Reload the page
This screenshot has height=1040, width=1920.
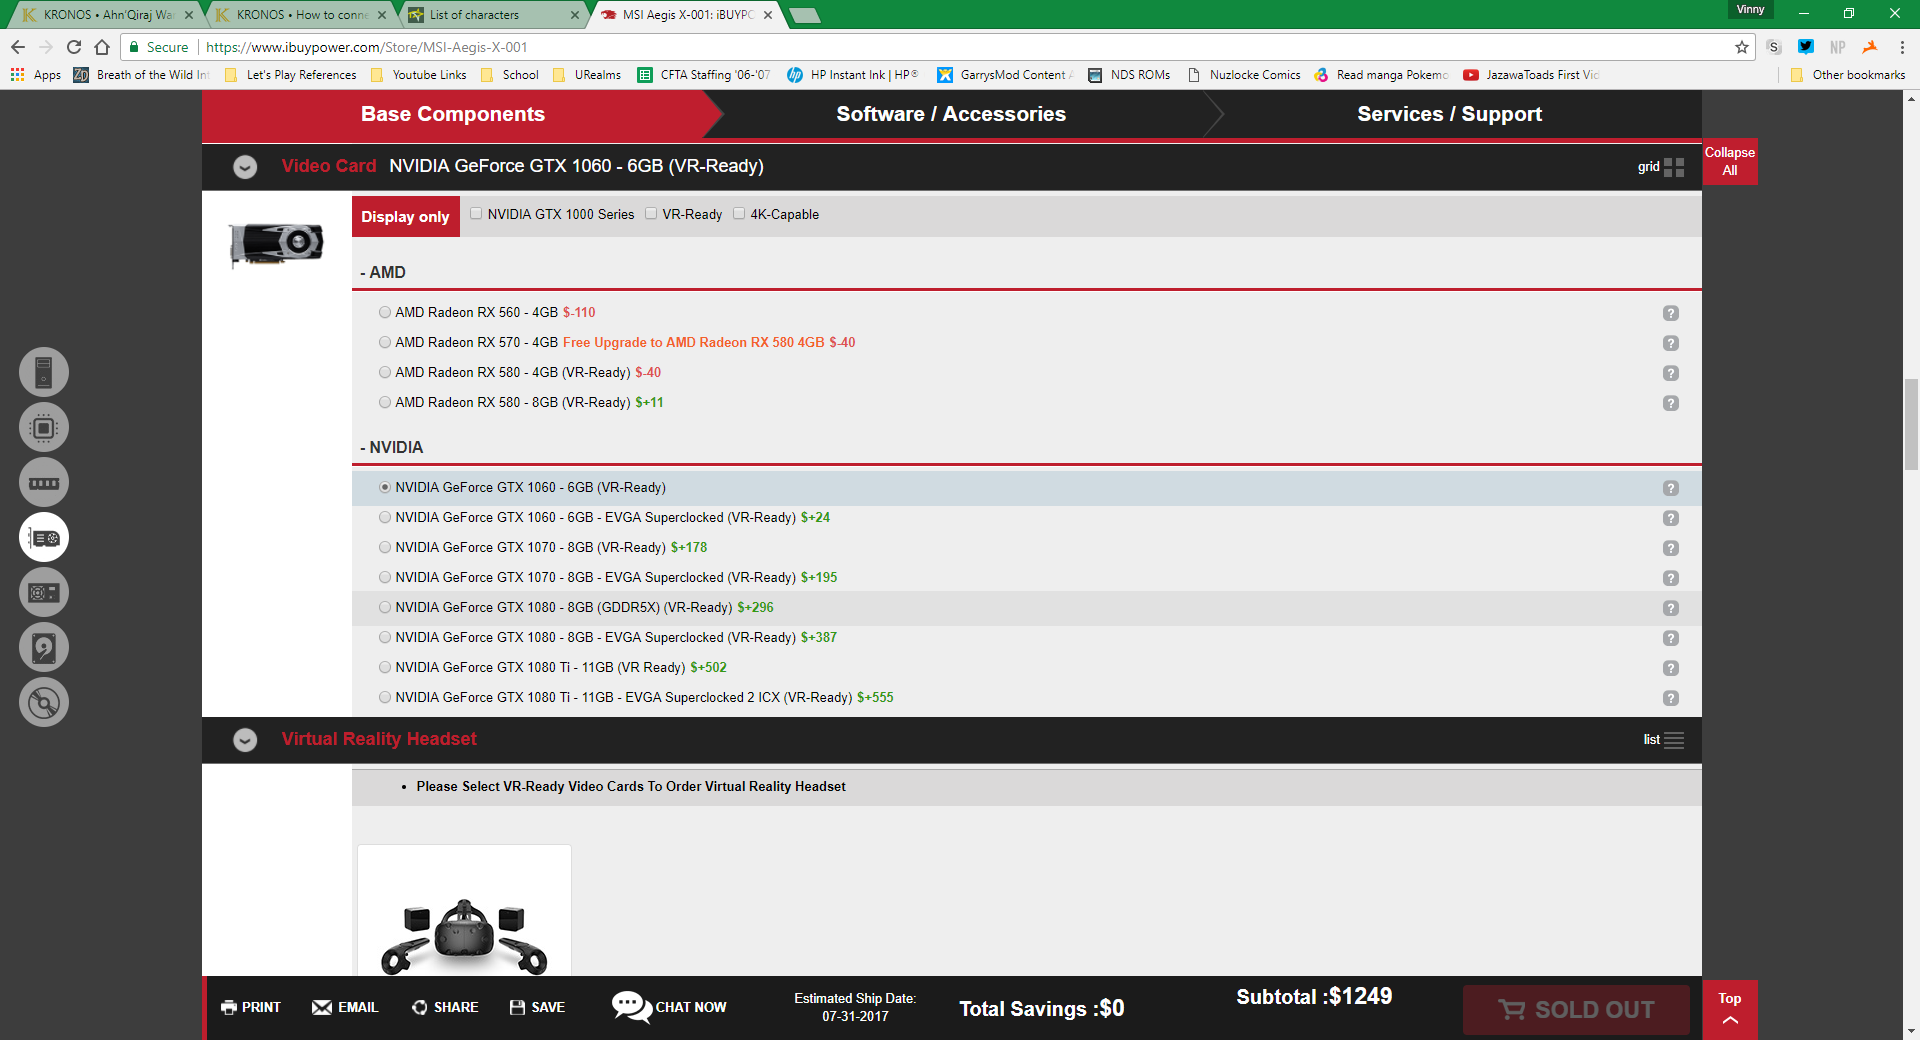[74, 47]
